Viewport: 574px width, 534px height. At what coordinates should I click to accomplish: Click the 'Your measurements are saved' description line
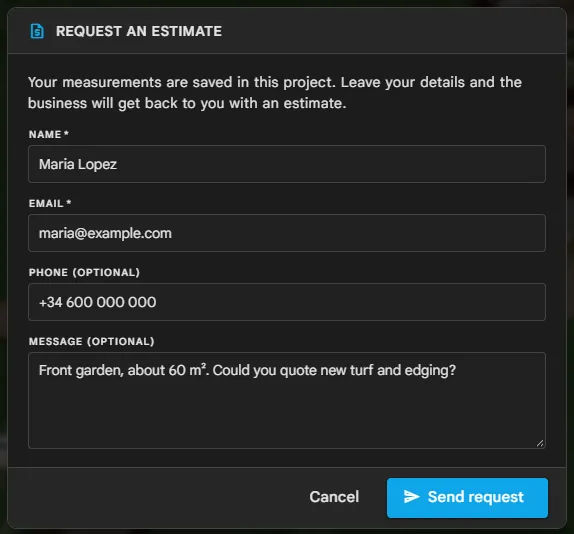point(275,82)
